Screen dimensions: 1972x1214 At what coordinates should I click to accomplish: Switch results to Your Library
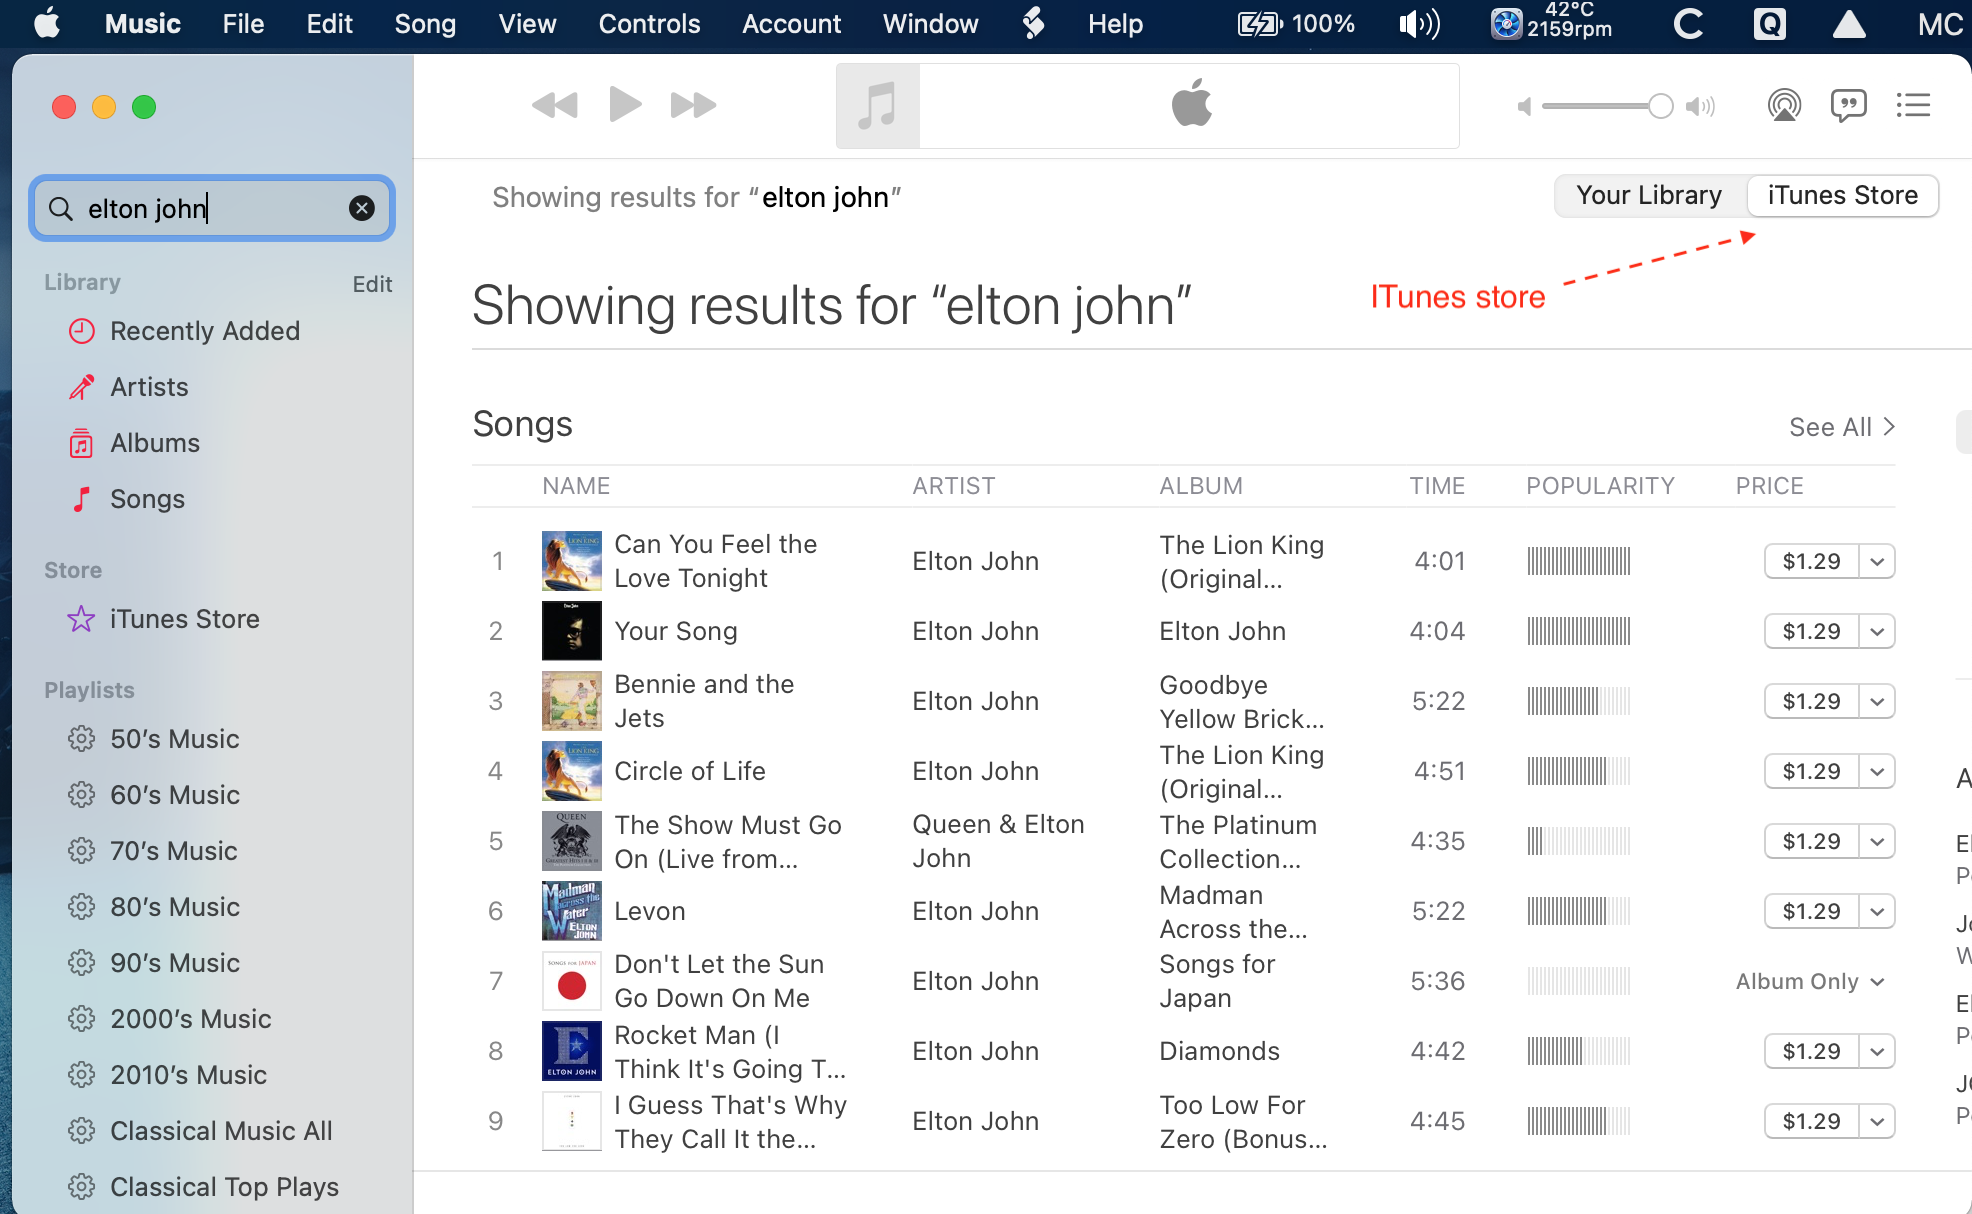(1649, 195)
